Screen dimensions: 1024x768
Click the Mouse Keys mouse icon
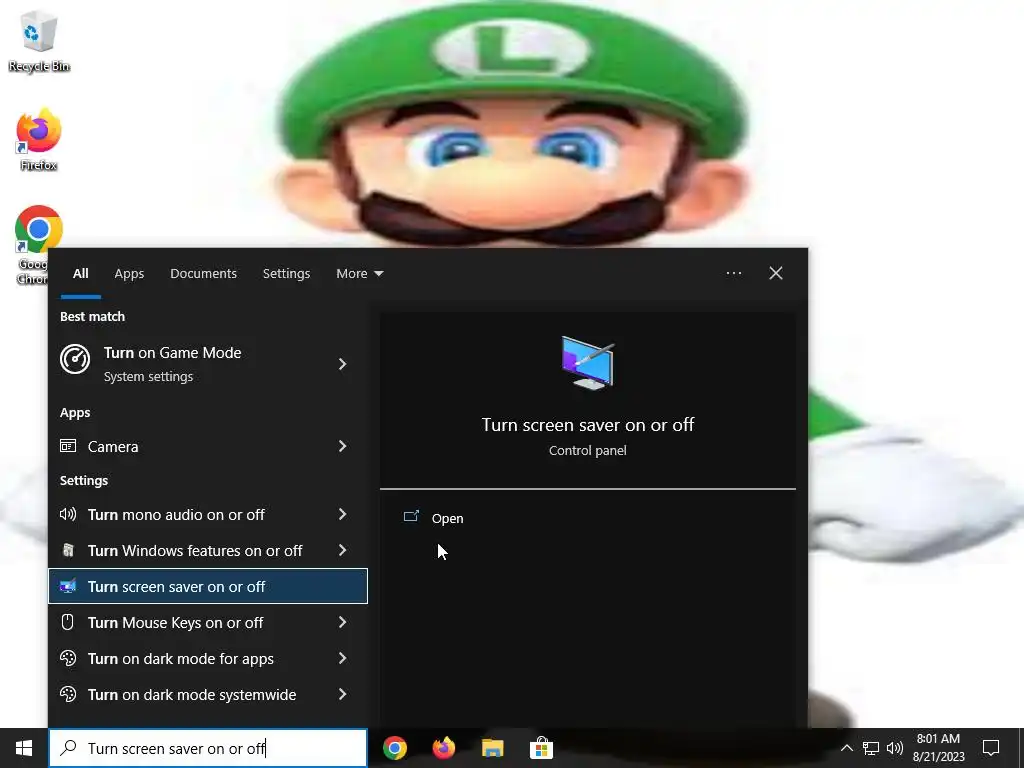click(x=67, y=622)
